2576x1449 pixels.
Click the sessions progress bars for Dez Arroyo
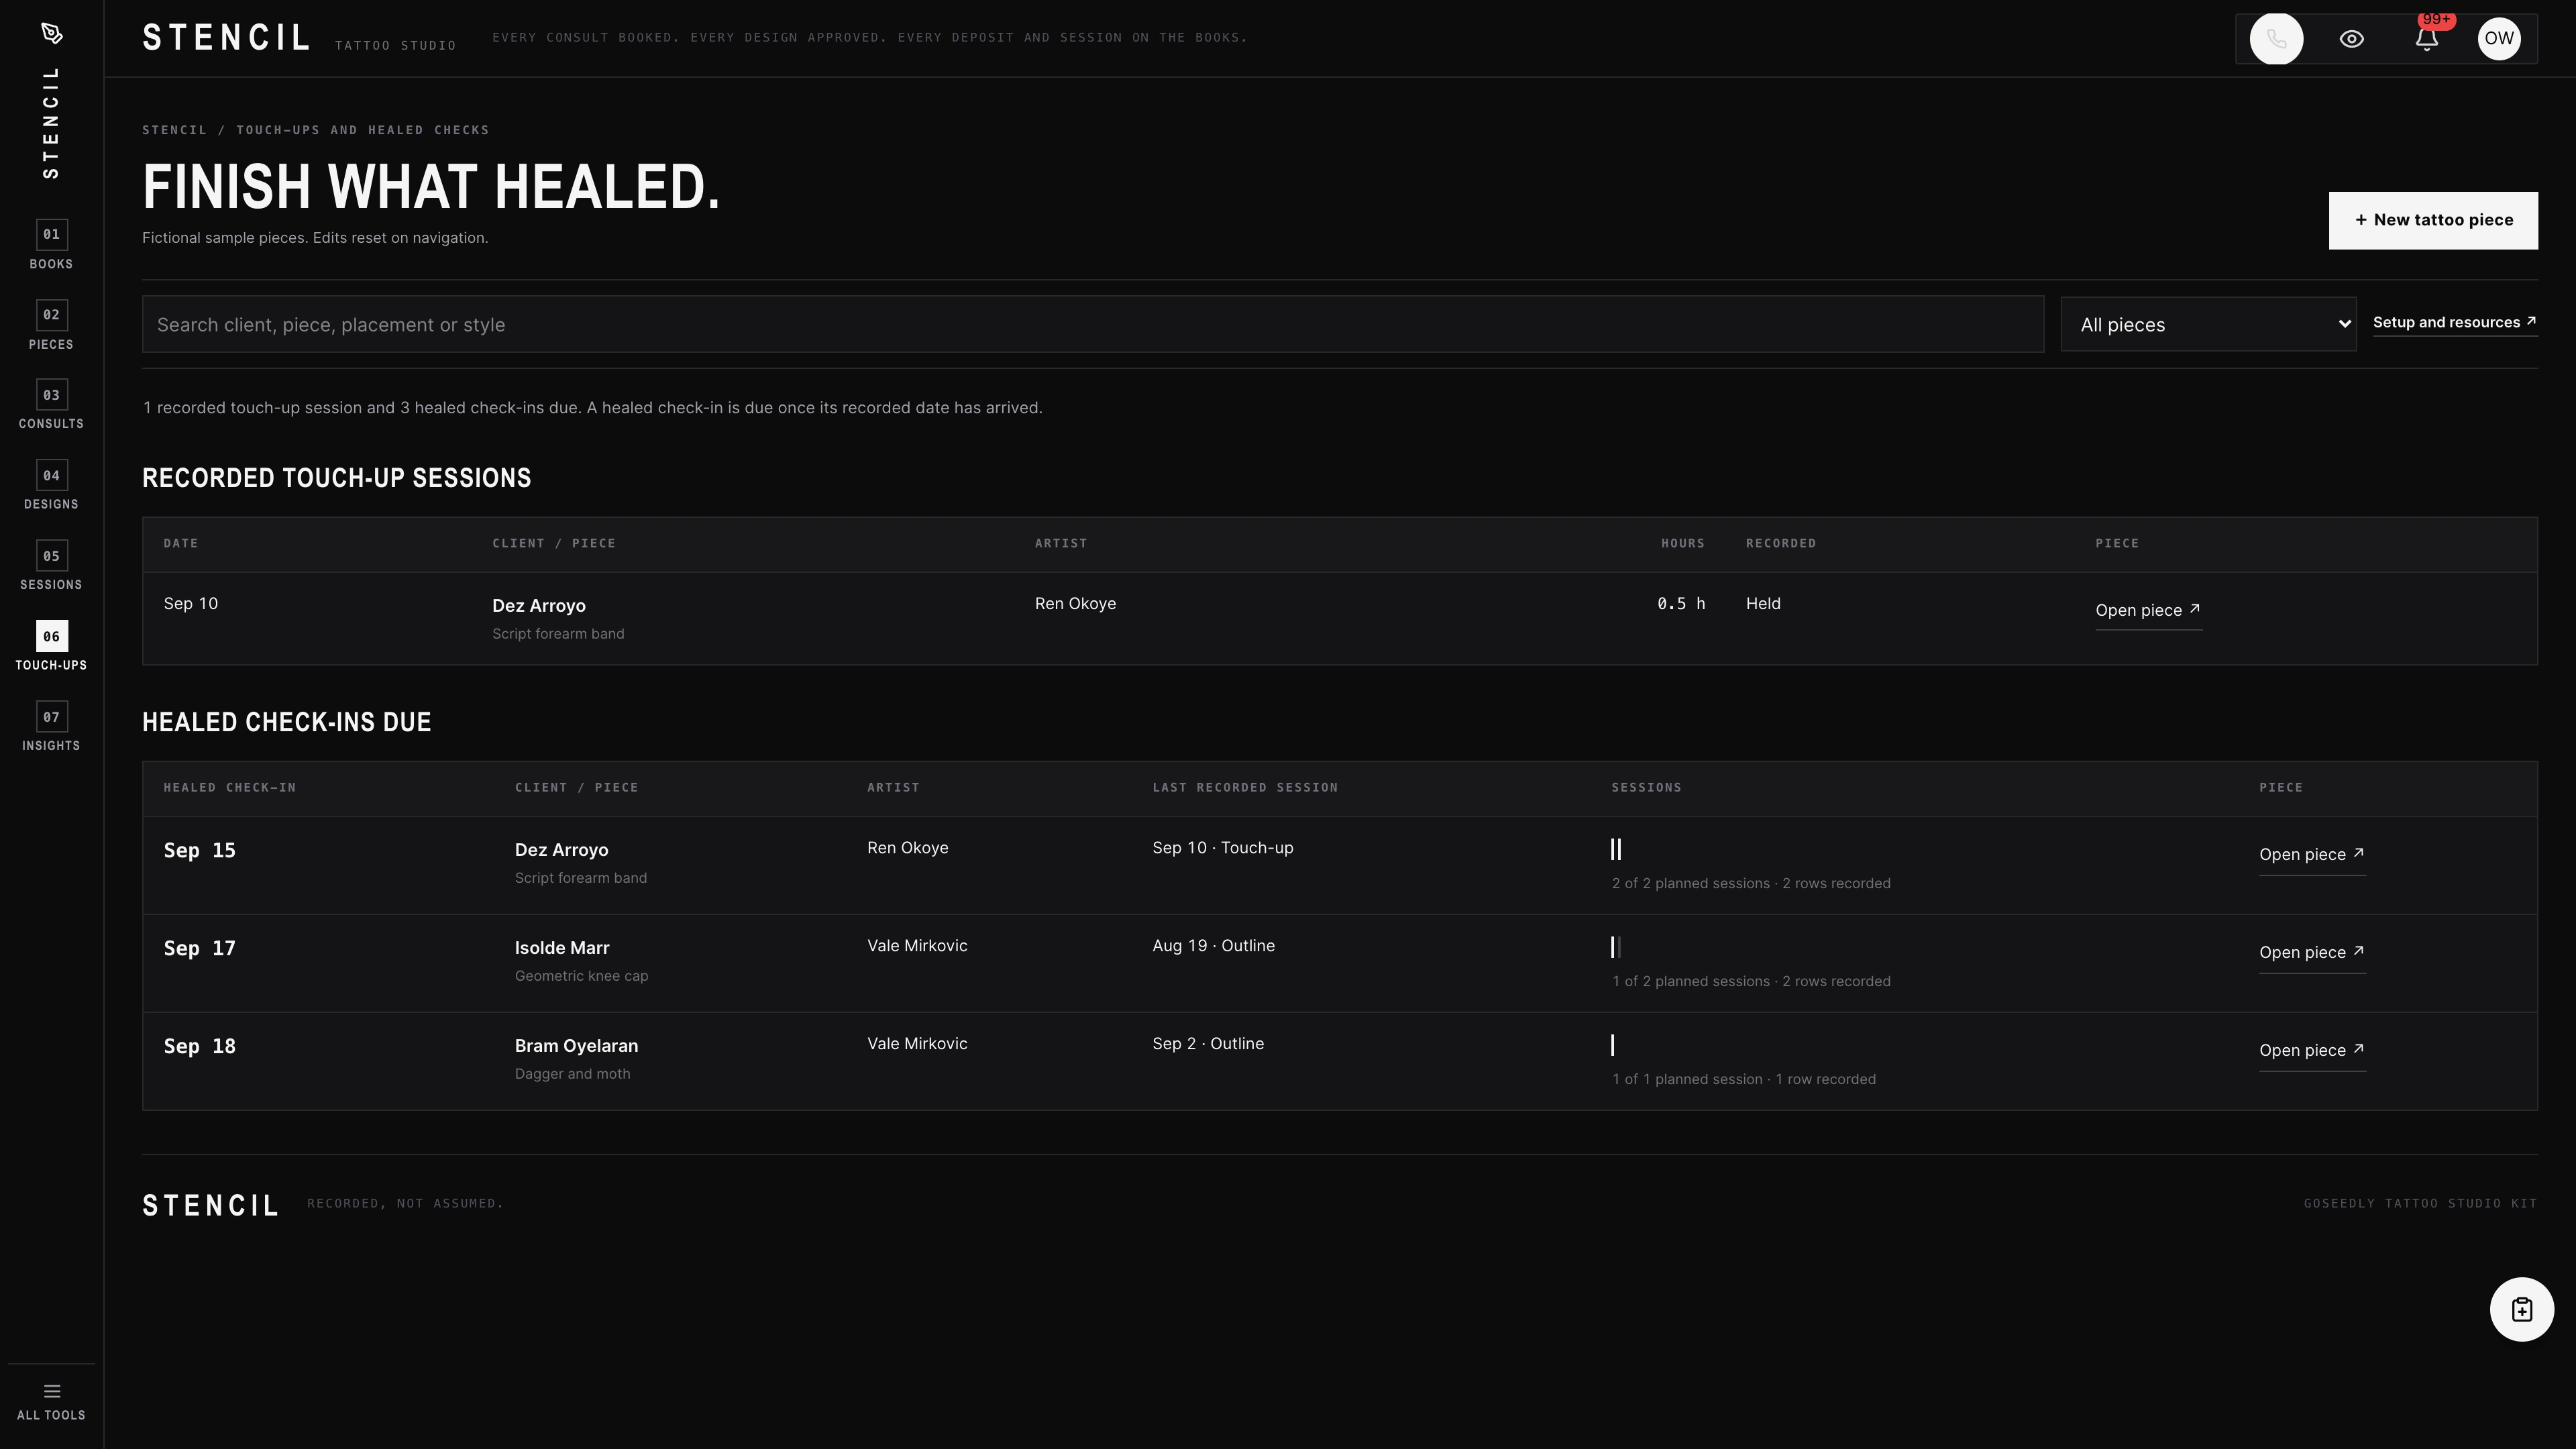[1615, 849]
